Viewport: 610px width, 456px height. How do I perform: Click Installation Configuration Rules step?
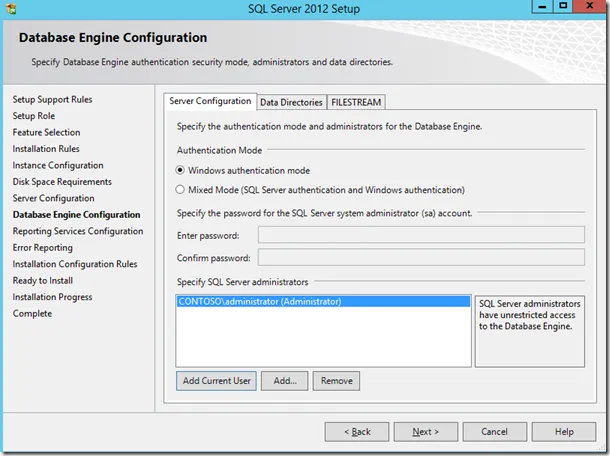tap(75, 264)
